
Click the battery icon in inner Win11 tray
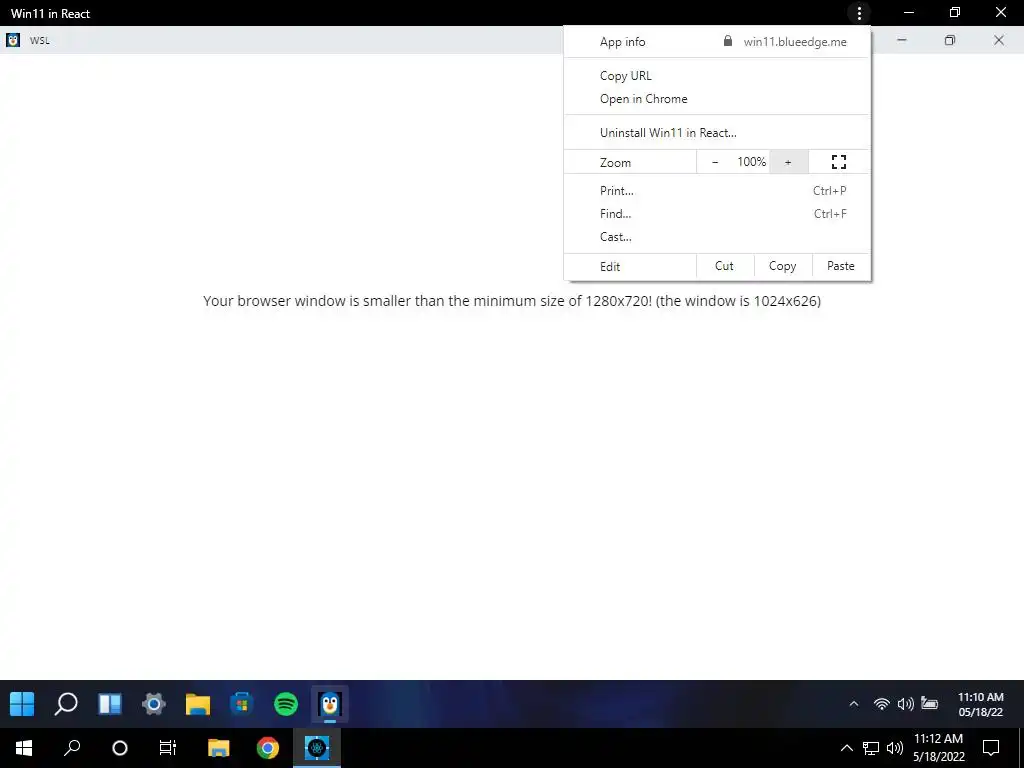click(929, 703)
